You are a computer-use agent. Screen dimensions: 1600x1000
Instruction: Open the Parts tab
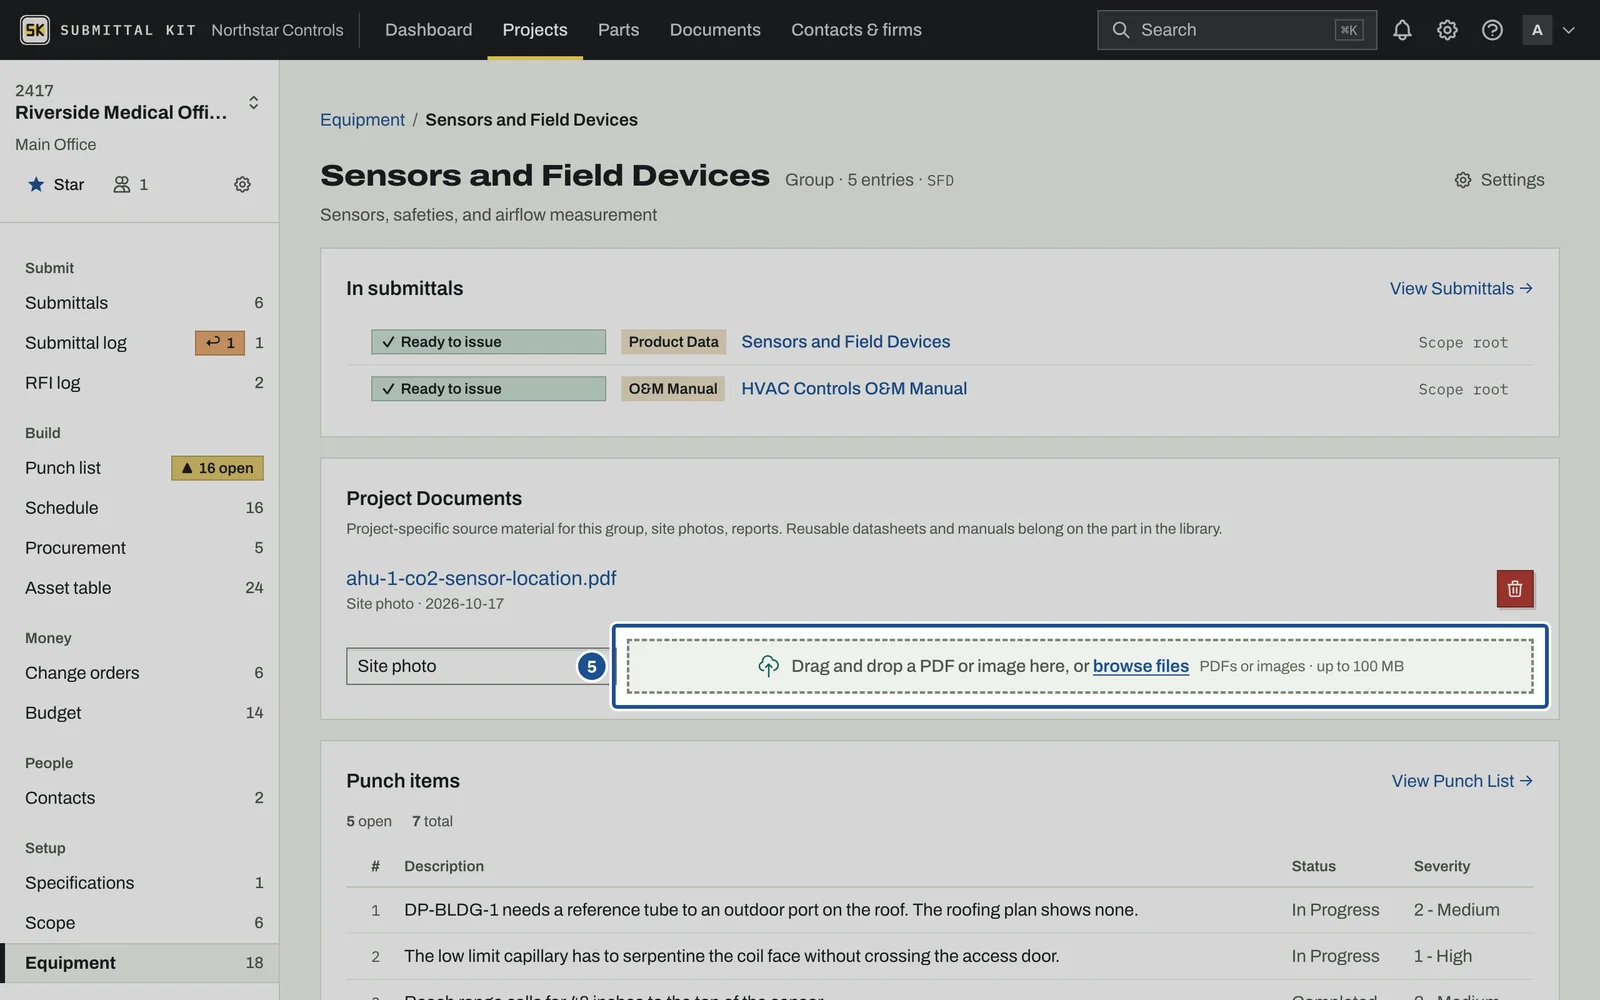click(x=618, y=30)
